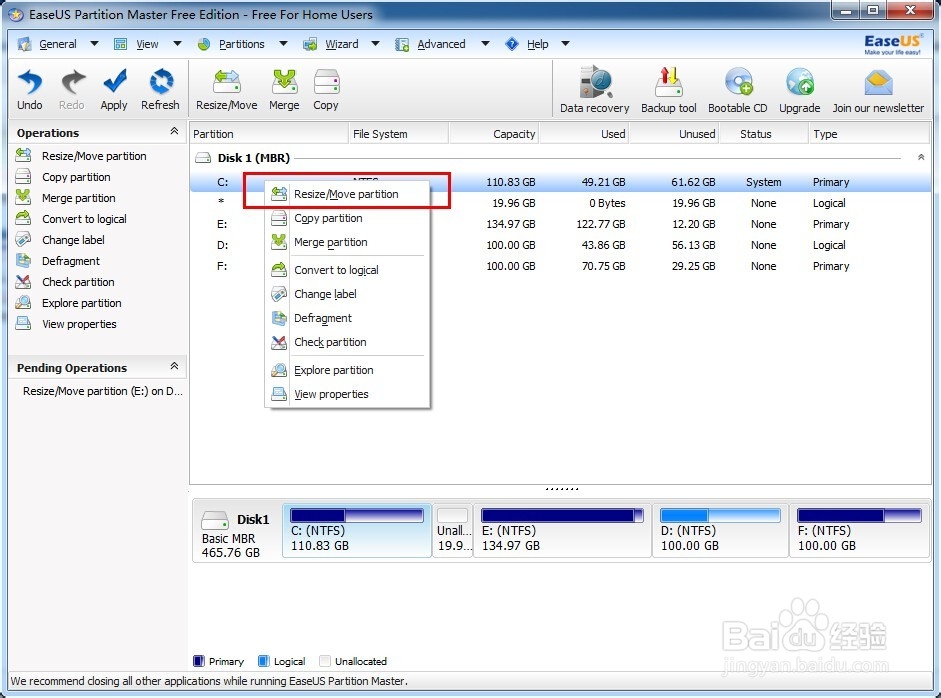Choose Merge partition in the context menu
This screenshot has width=941, height=698.
[x=347, y=242]
